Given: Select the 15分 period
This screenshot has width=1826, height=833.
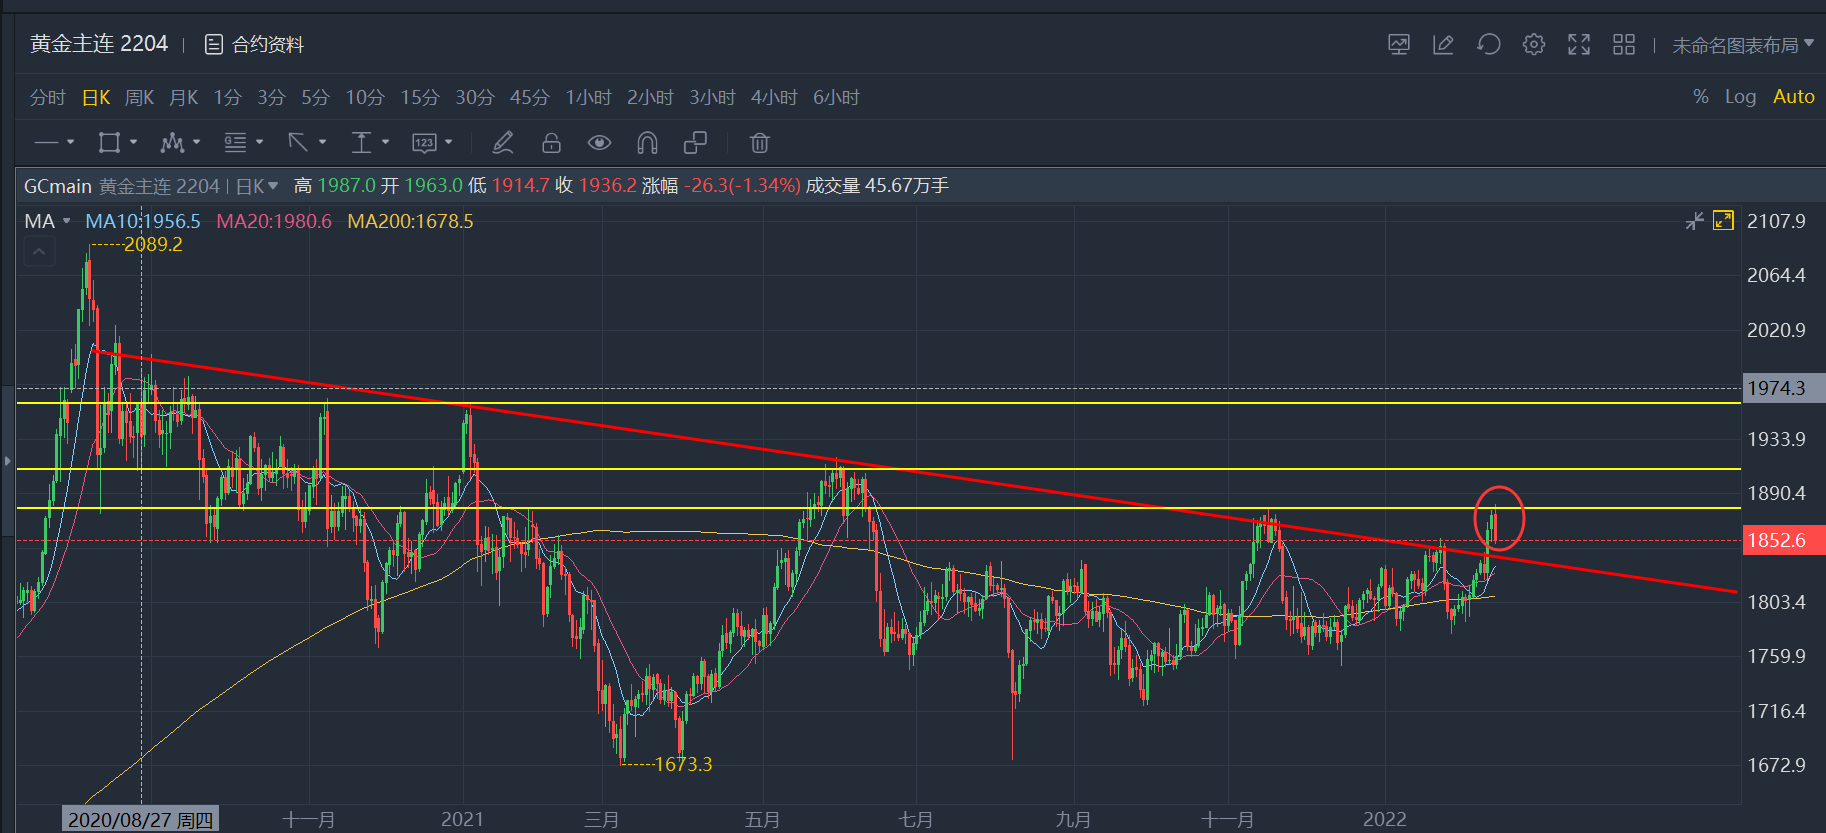Looking at the screenshot, I should [x=420, y=97].
